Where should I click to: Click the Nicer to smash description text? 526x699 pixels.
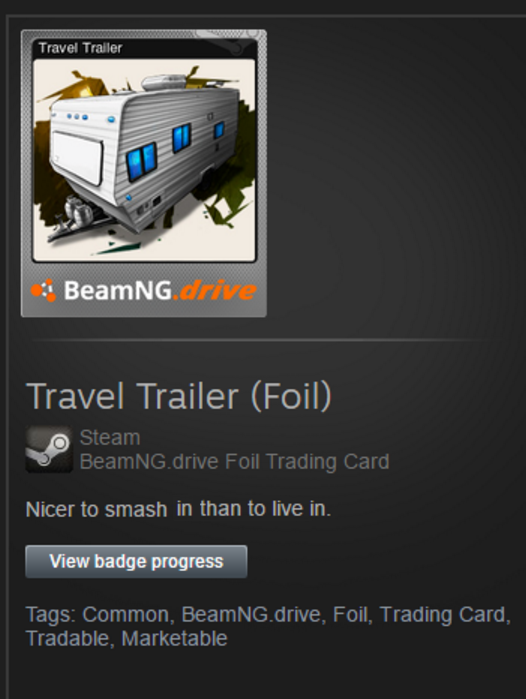(x=178, y=509)
